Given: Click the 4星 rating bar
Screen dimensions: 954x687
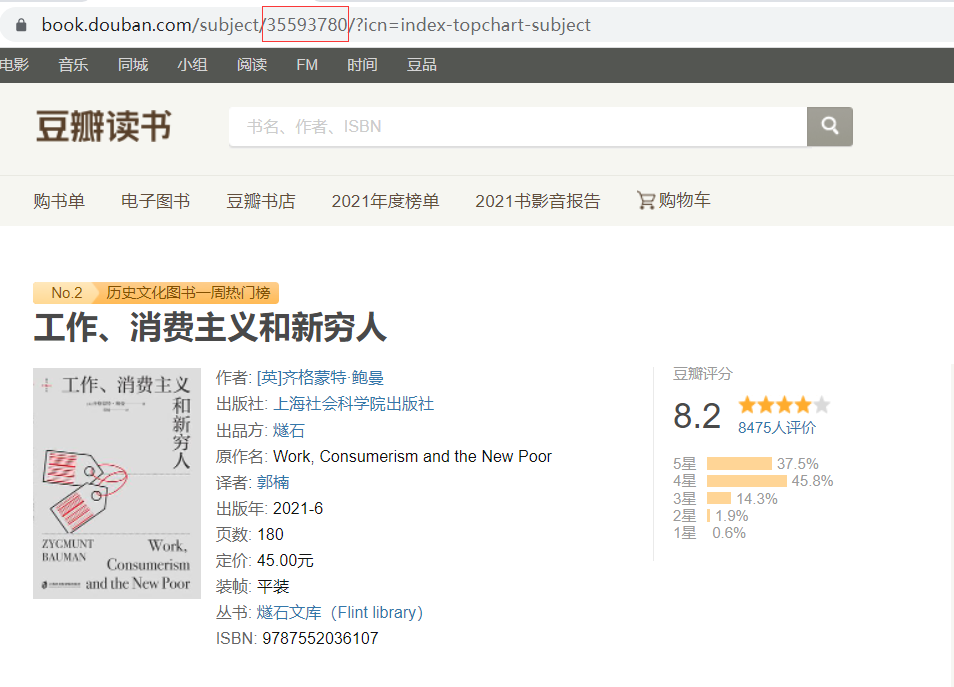Looking at the screenshot, I should point(747,481).
